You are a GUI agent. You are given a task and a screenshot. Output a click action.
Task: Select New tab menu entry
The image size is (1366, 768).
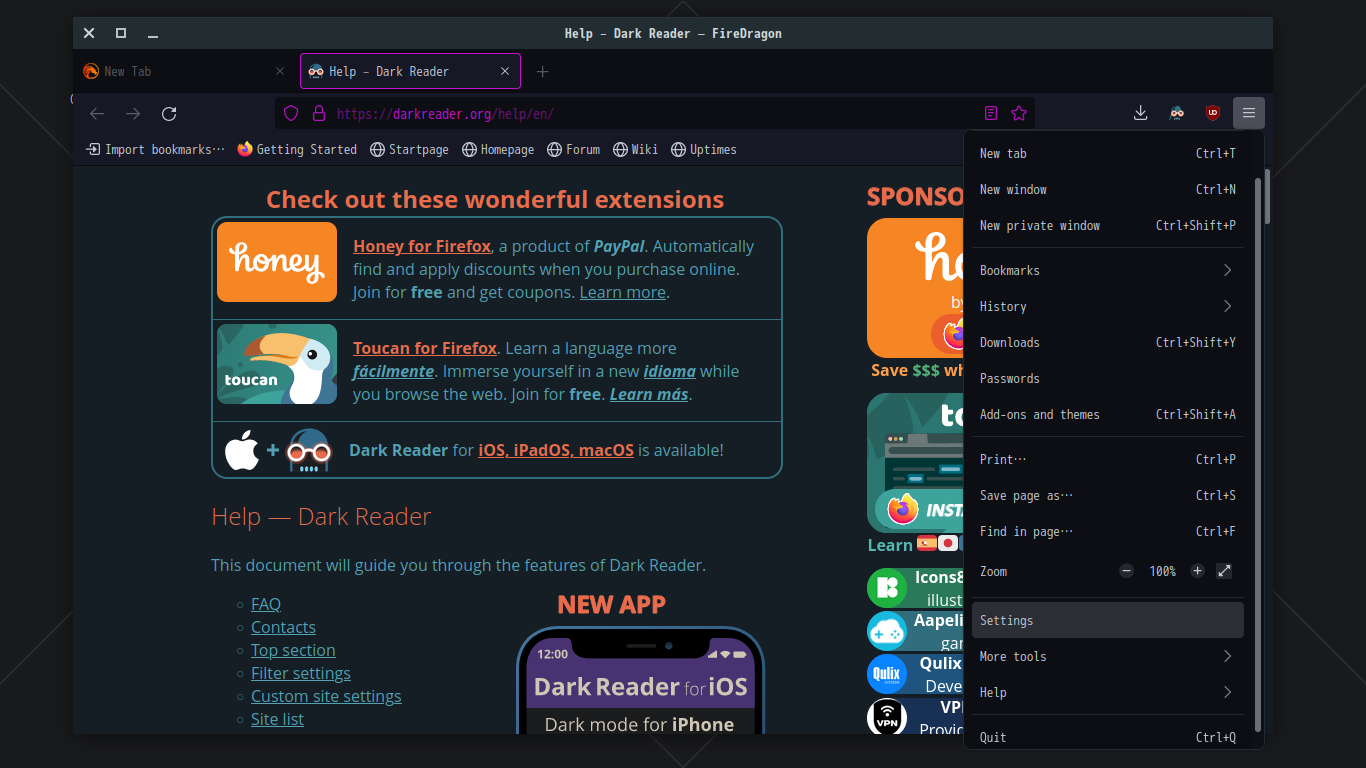(x=1108, y=153)
